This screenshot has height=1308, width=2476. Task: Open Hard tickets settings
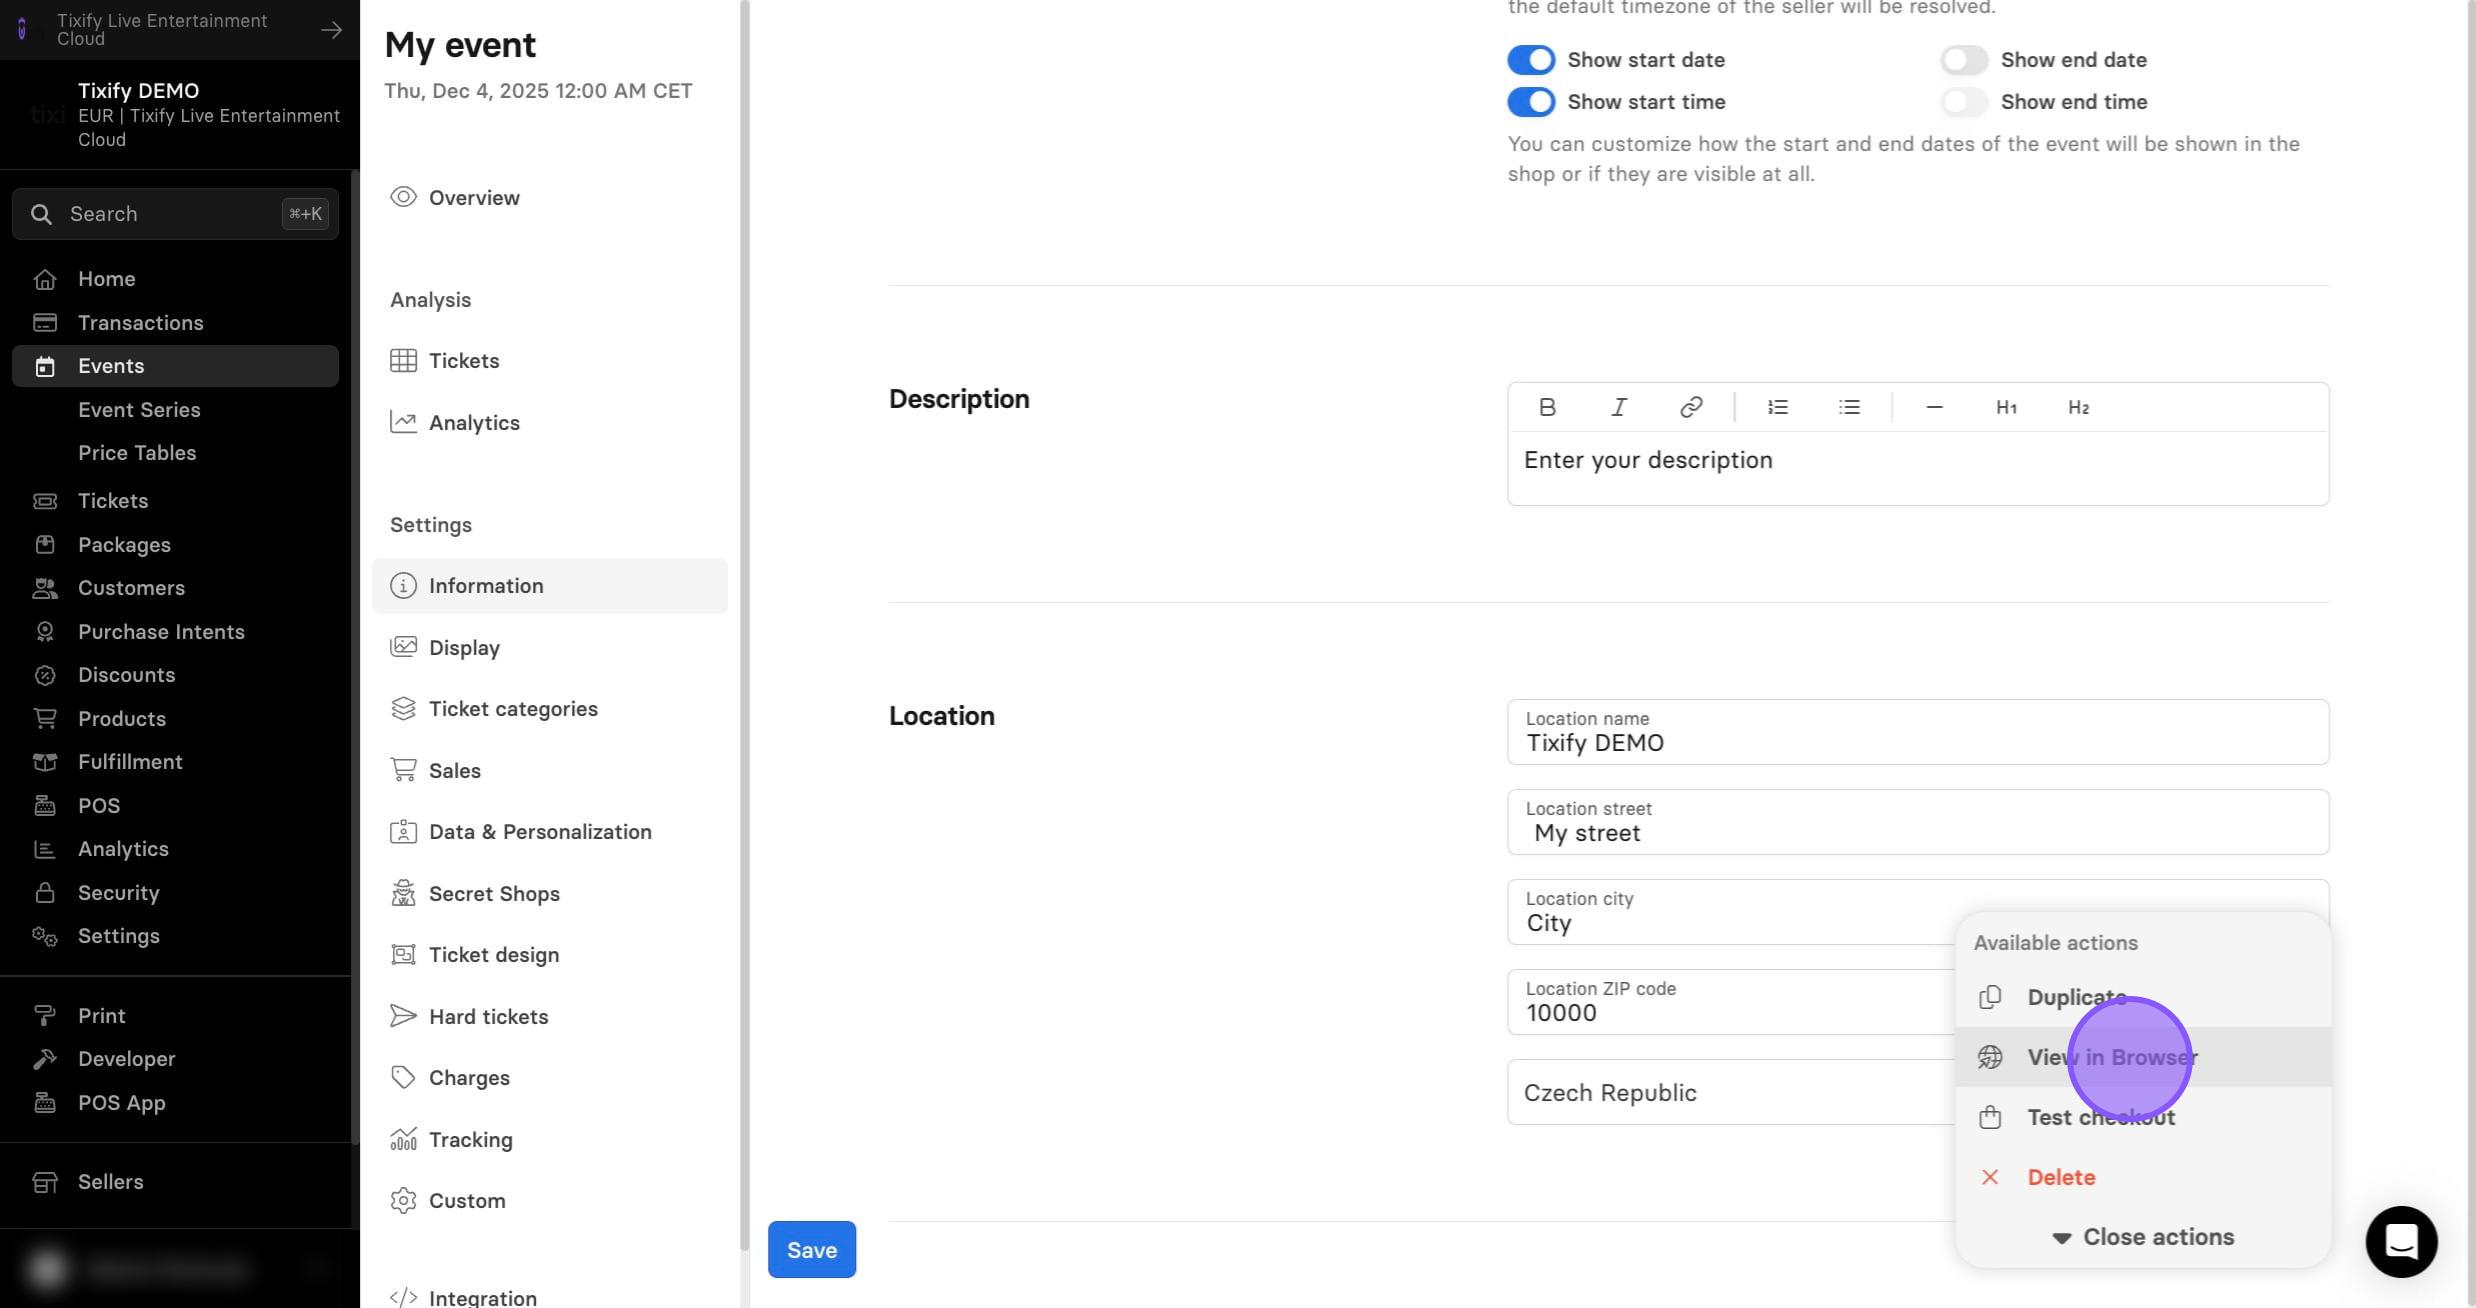click(x=549, y=1017)
